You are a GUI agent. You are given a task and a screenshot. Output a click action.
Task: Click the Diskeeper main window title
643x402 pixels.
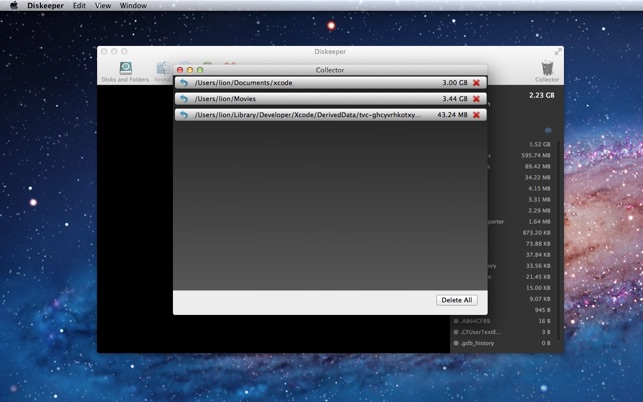pos(330,52)
